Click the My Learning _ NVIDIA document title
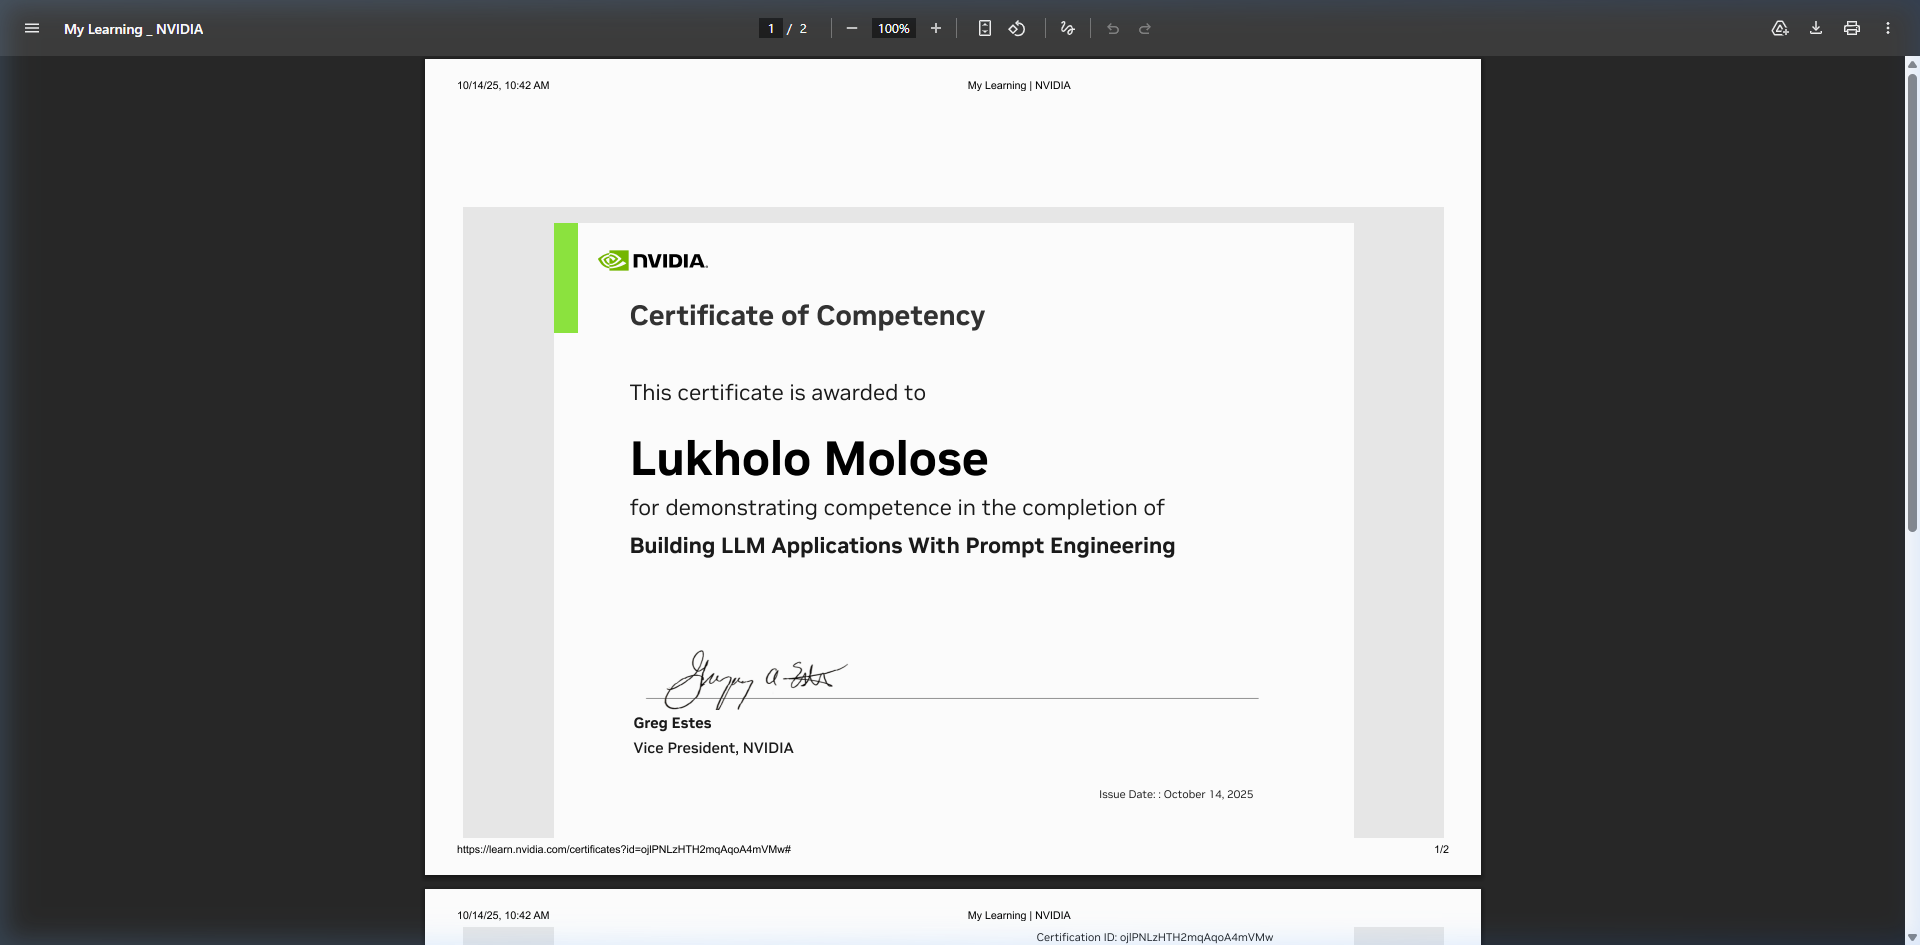Viewport: 1920px width, 945px height. coord(134,29)
